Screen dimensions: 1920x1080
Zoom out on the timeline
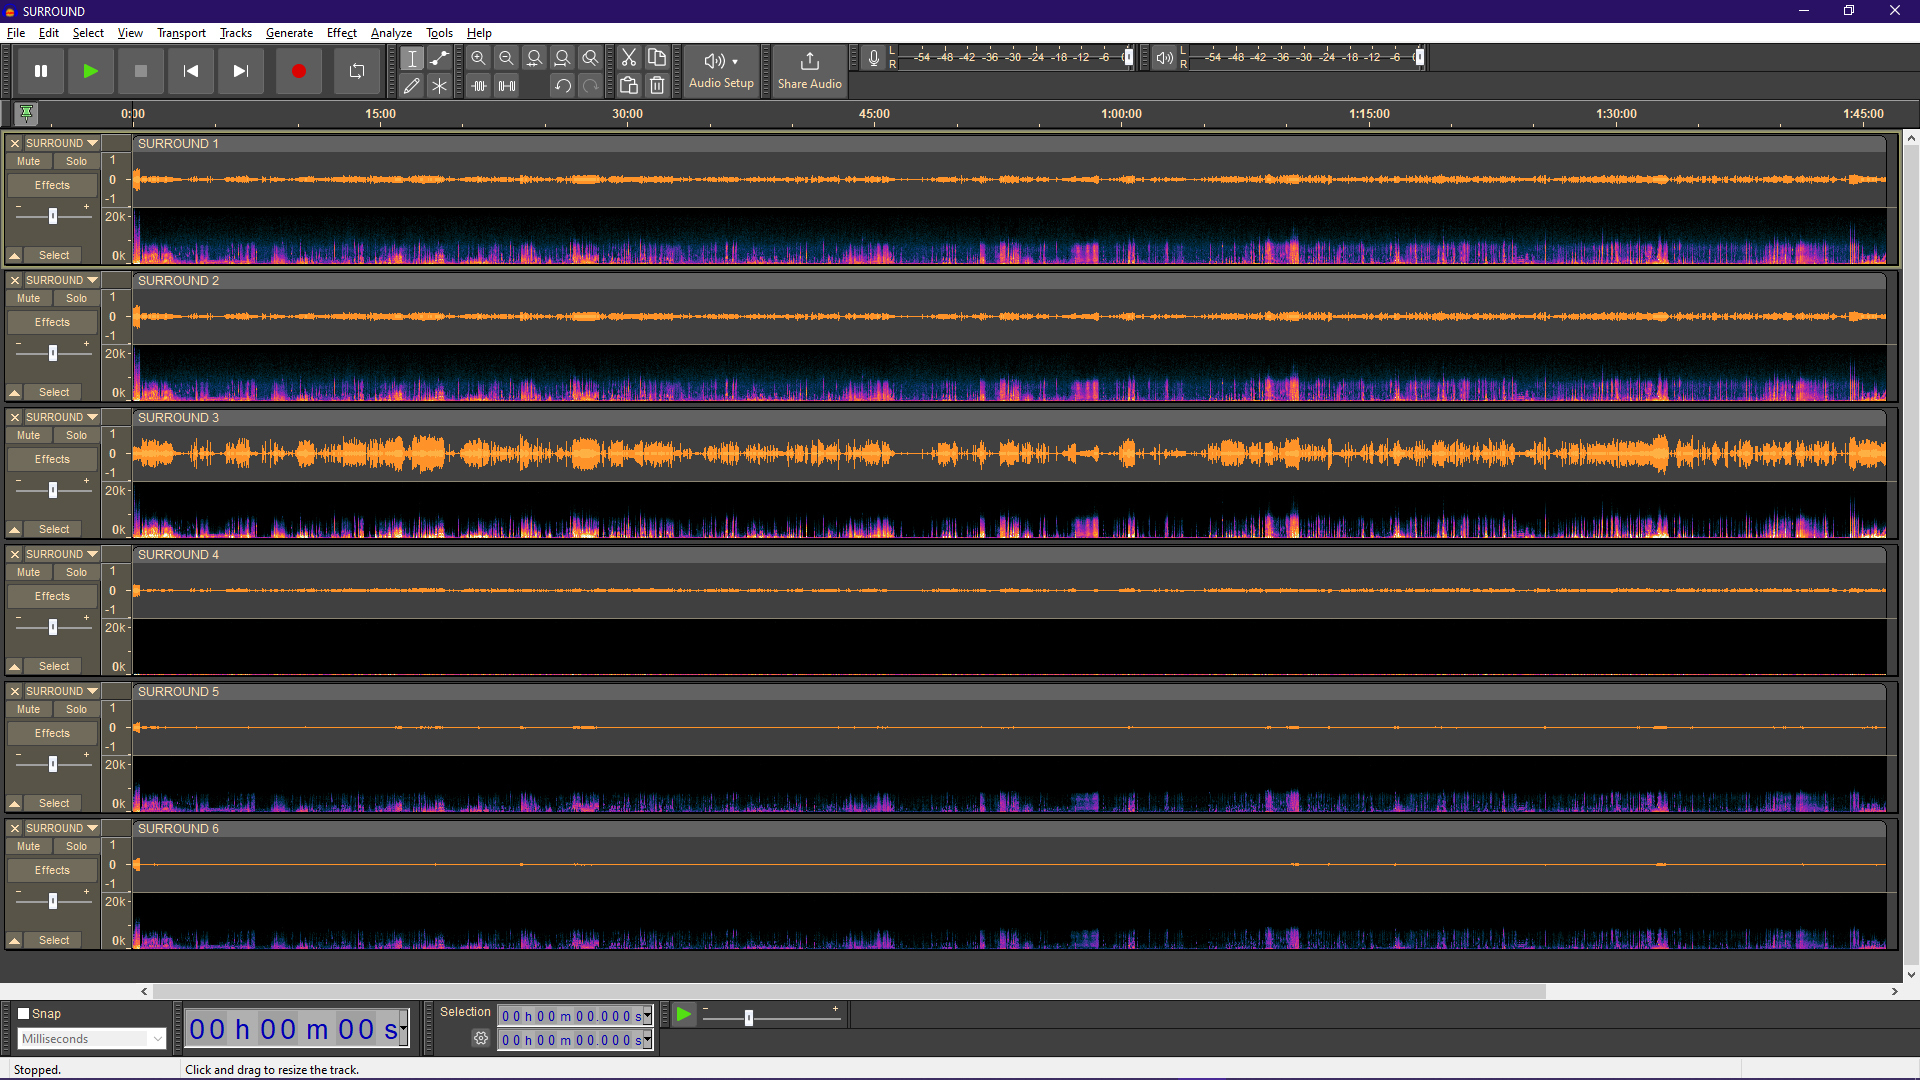507,58
